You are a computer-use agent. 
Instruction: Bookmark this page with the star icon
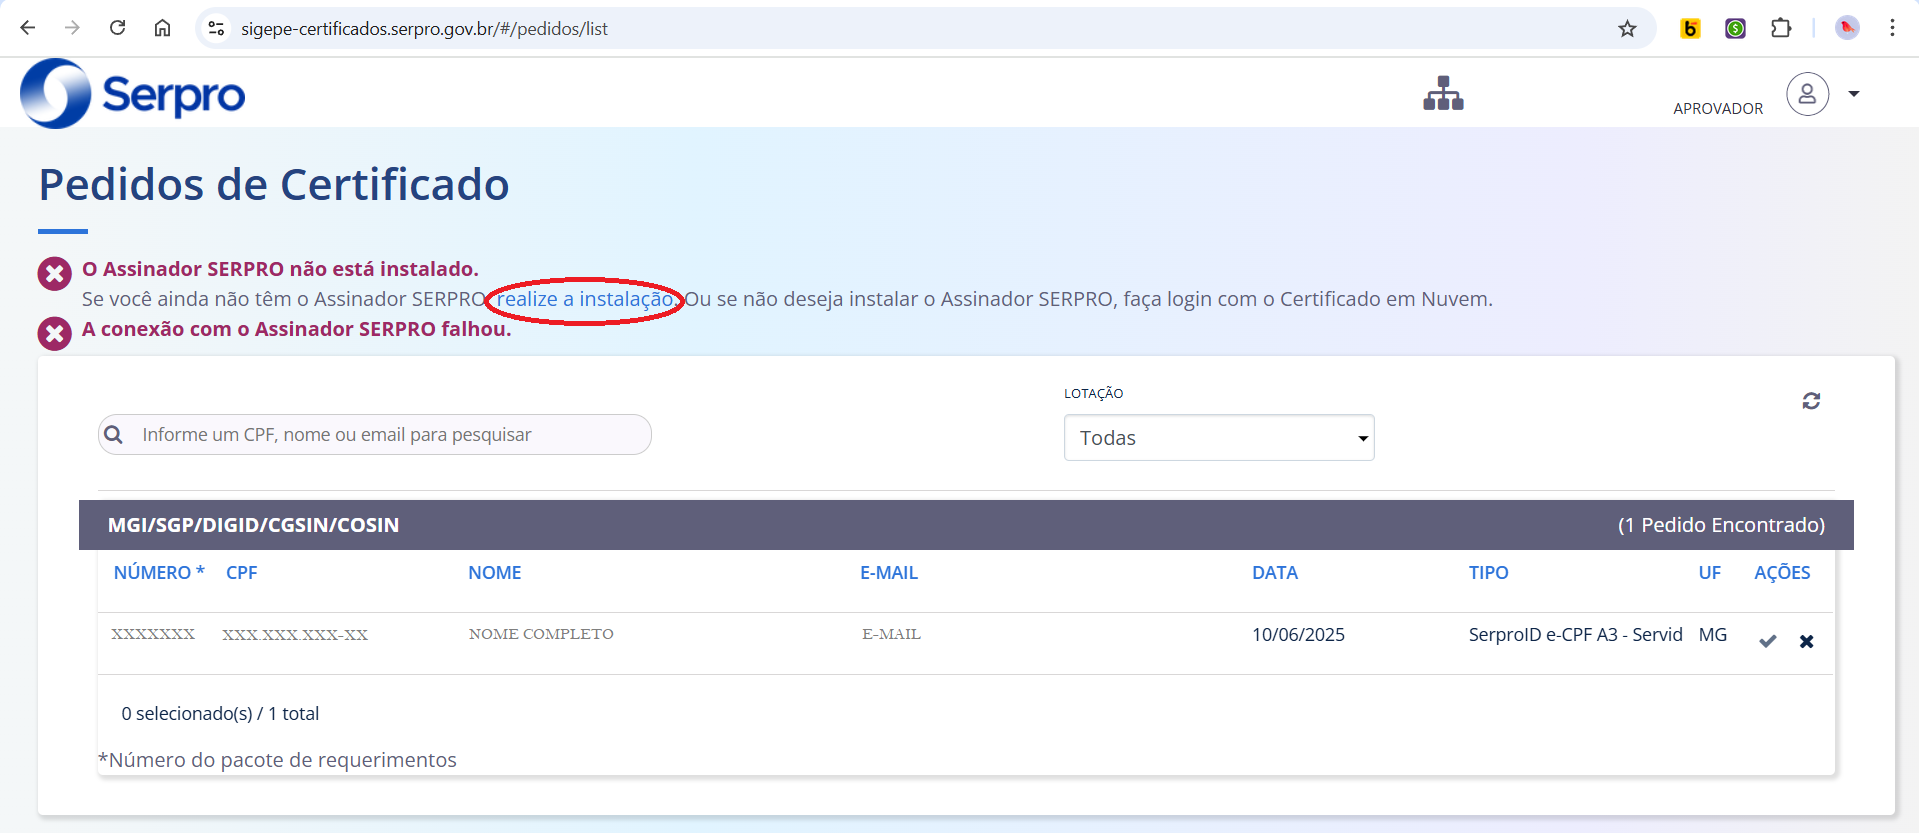[x=1627, y=29]
